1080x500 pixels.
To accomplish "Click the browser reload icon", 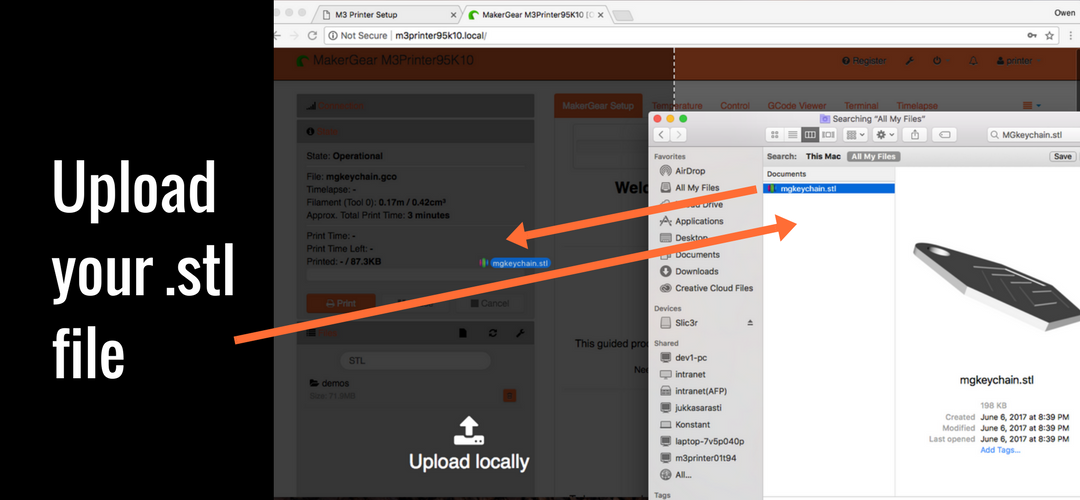I will [312, 35].
